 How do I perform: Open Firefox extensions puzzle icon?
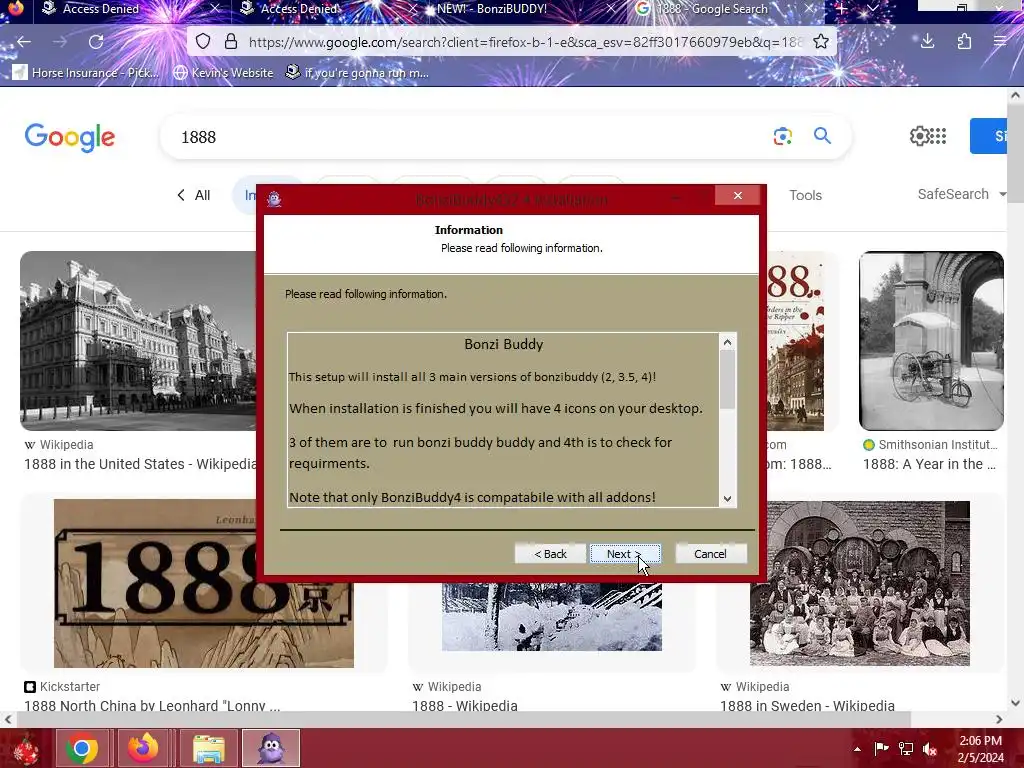tap(964, 42)
